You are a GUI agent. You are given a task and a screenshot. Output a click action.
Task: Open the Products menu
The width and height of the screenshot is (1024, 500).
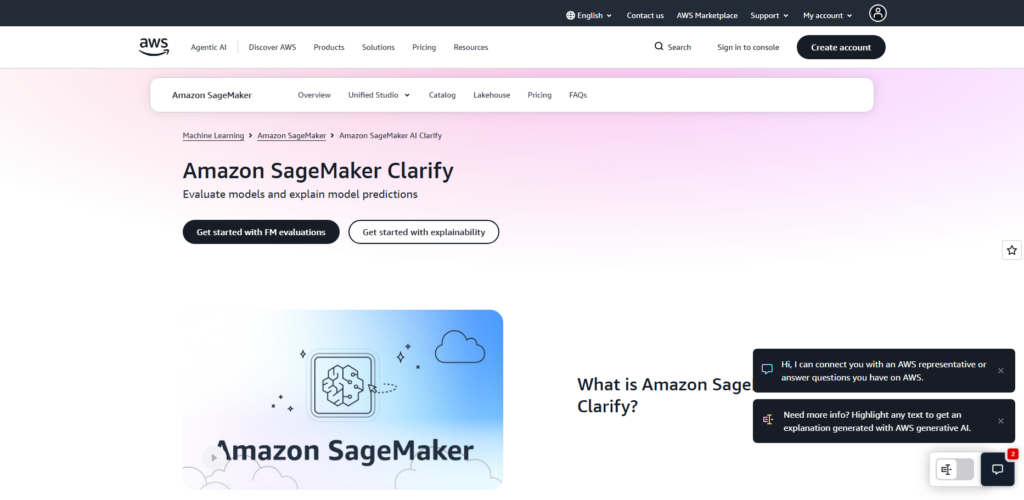328,47
